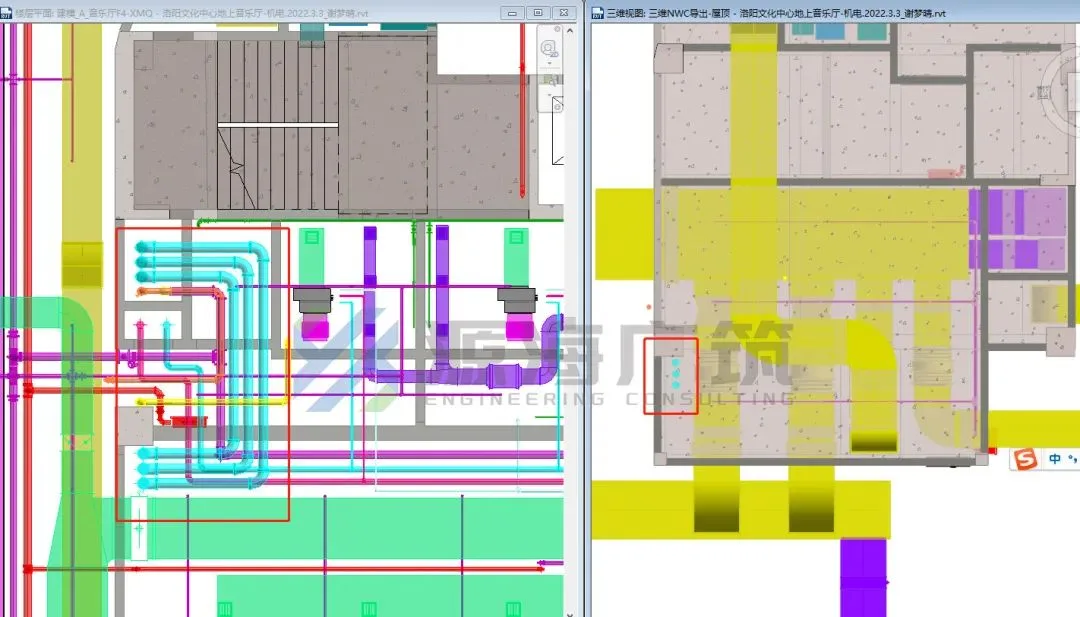Minimize the floor plan view window
Image resolution: width=1080 pixels, height=617 pixels.
pyautogui.click(x=512, y=12)
